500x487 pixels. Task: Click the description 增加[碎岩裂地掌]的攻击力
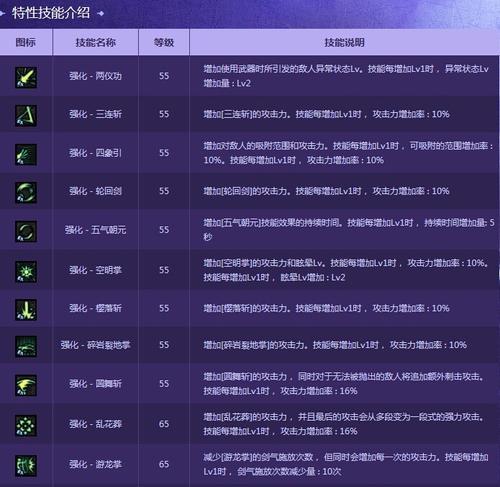click(335, 345)
